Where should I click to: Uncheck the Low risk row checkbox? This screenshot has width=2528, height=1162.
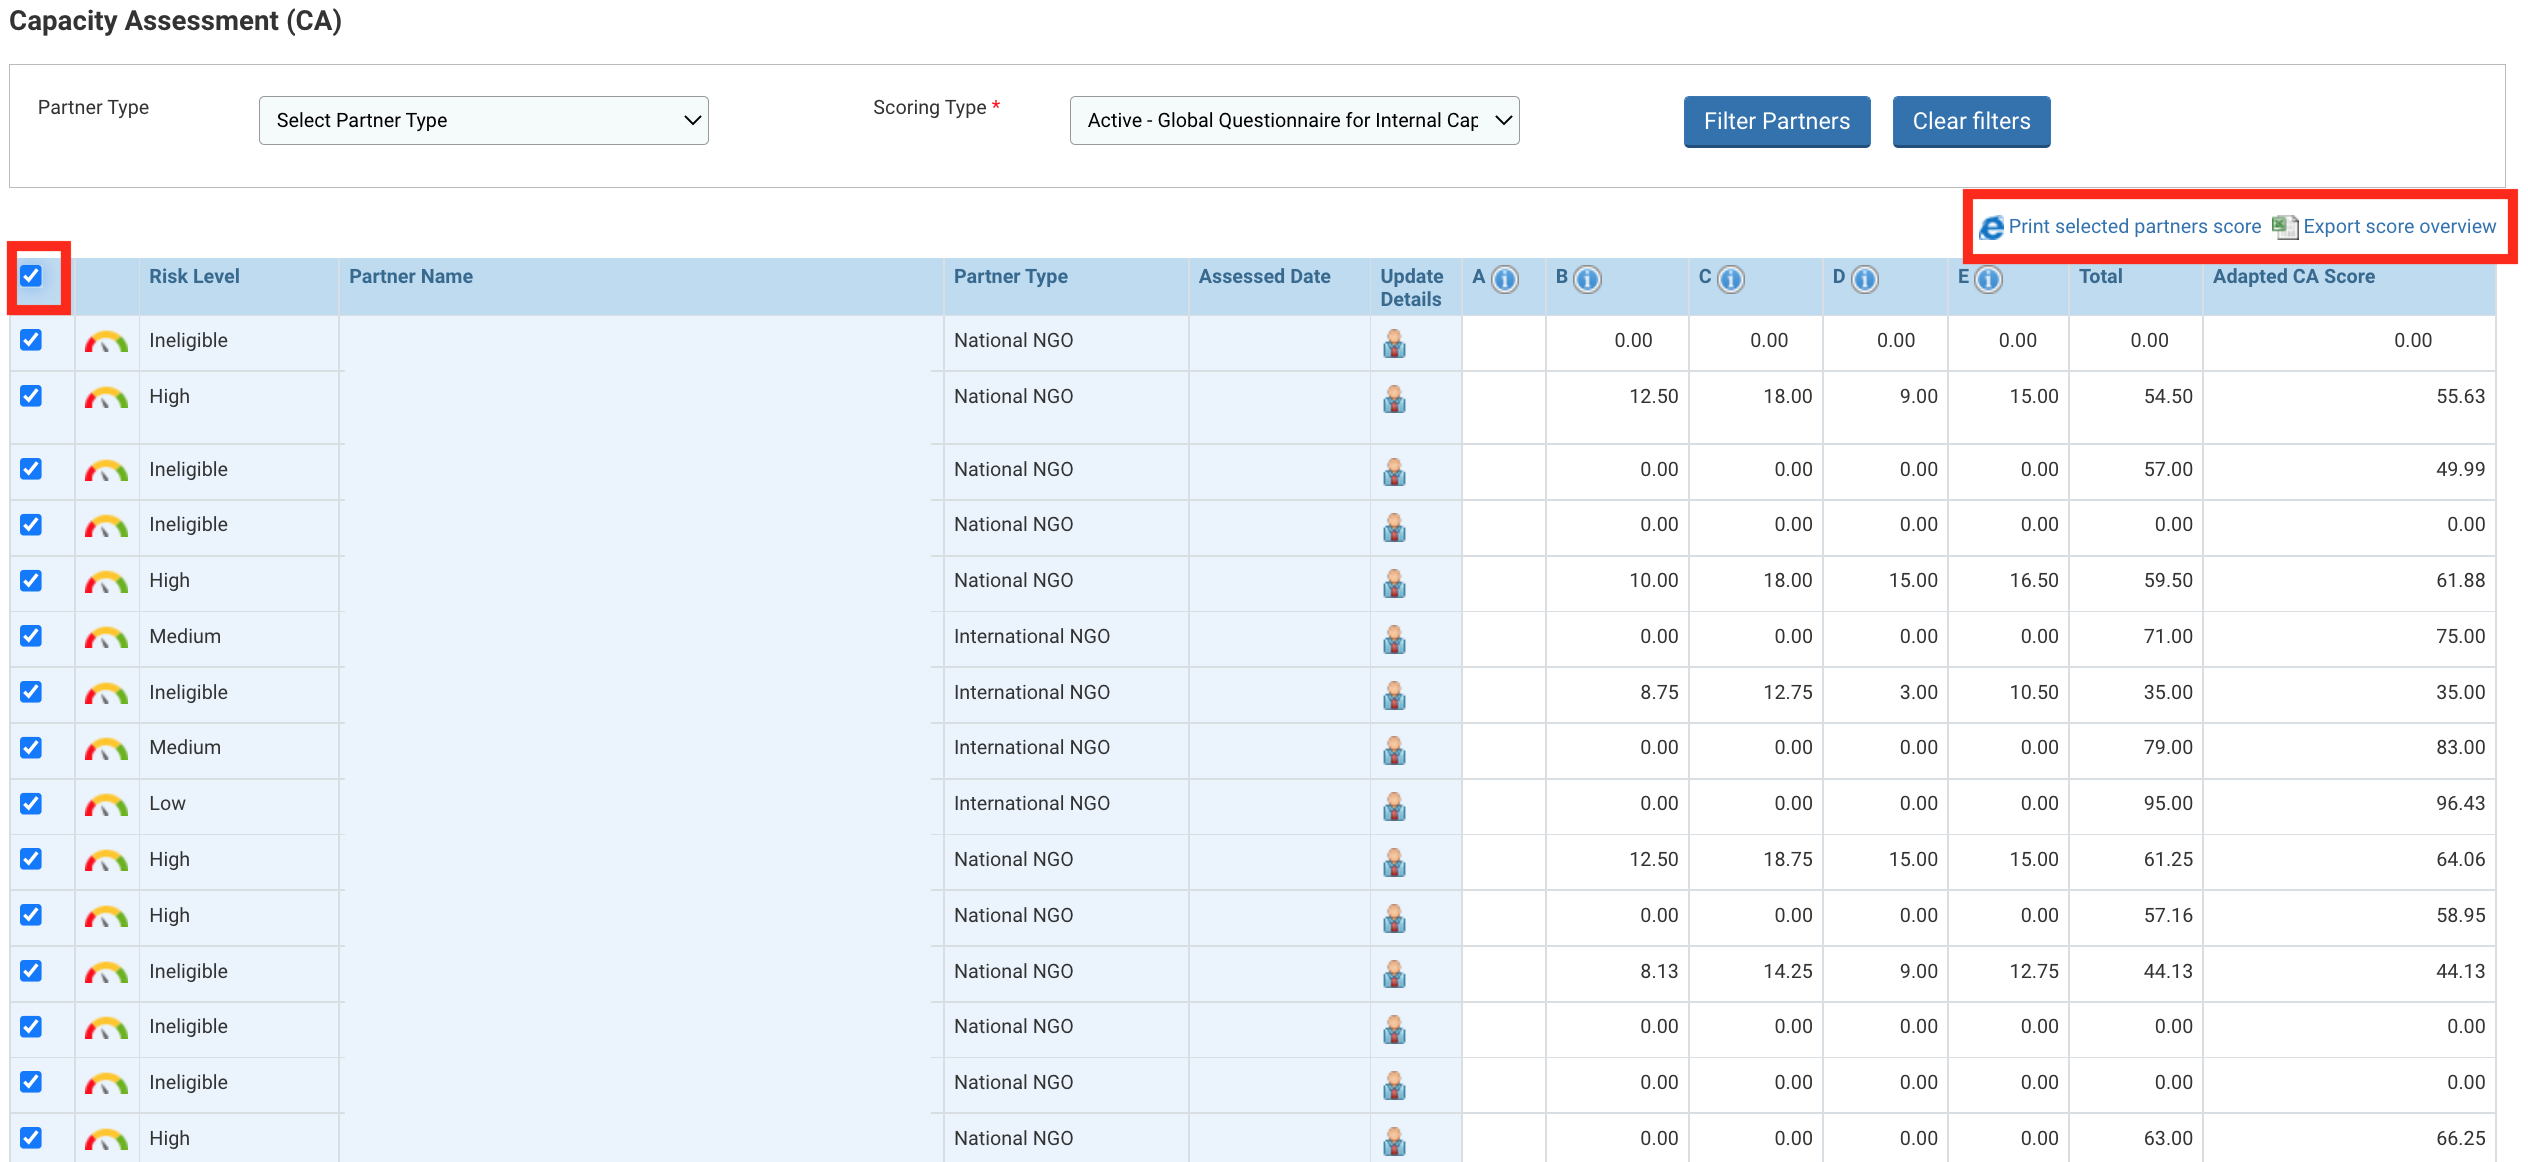(31, 804)
